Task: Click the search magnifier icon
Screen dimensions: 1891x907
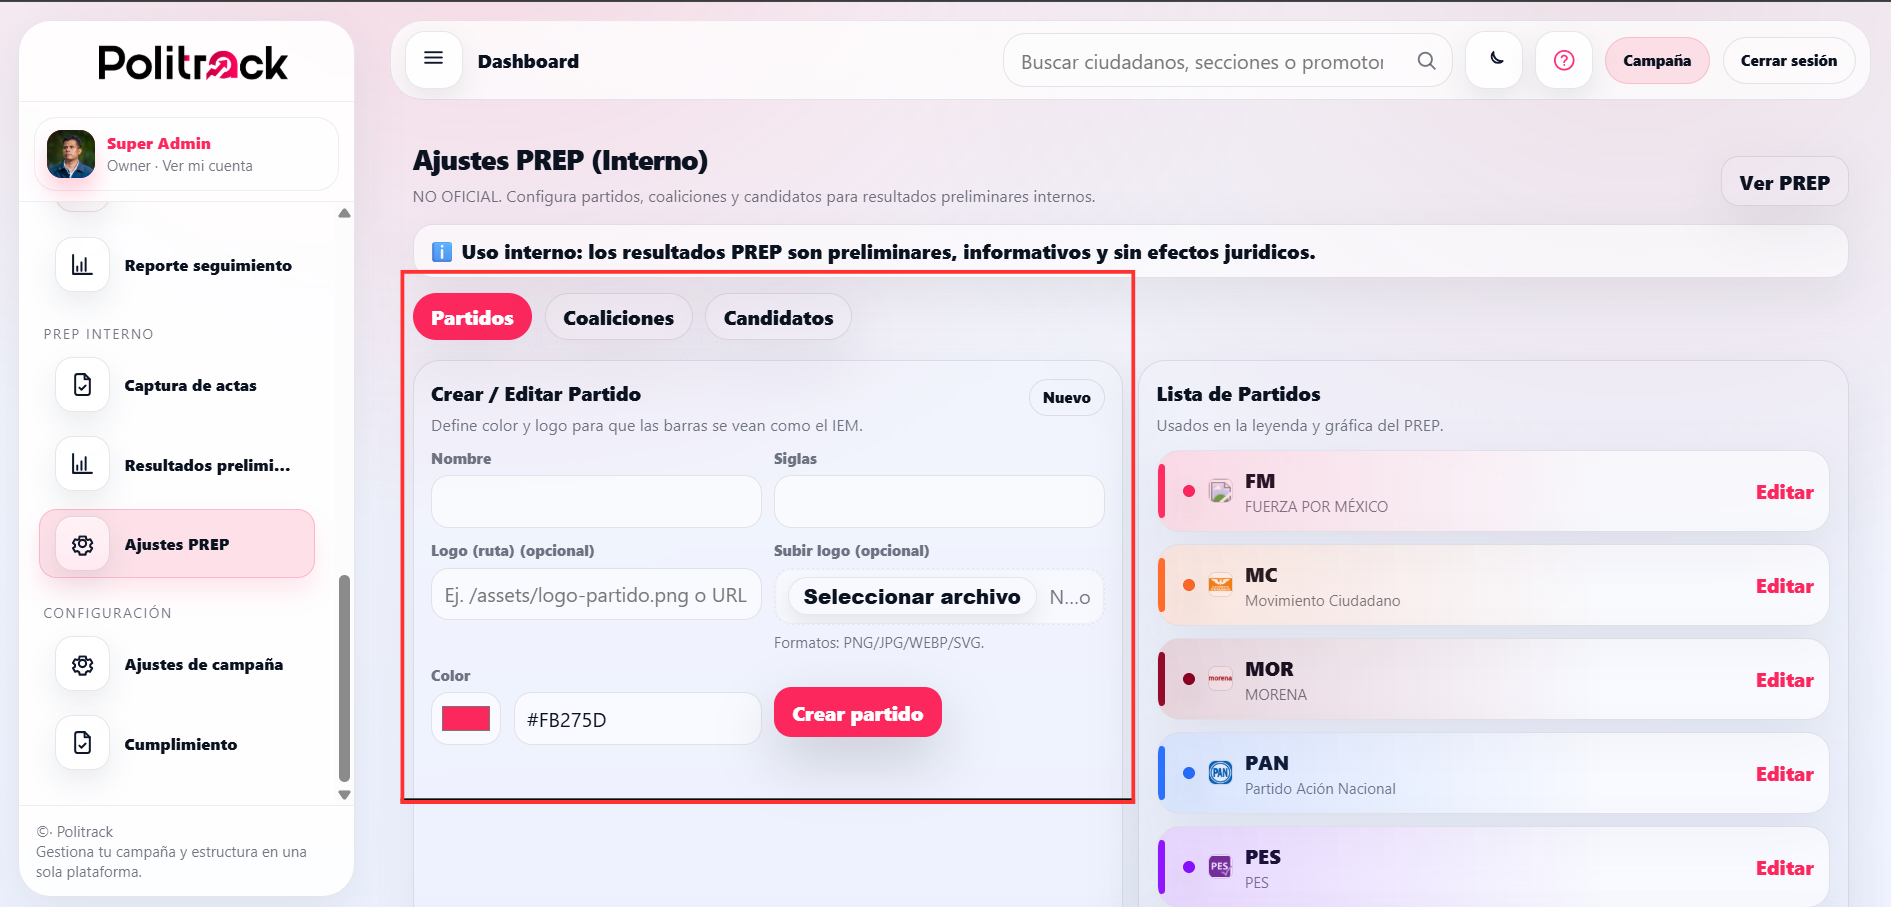Action: (1427, 60)
